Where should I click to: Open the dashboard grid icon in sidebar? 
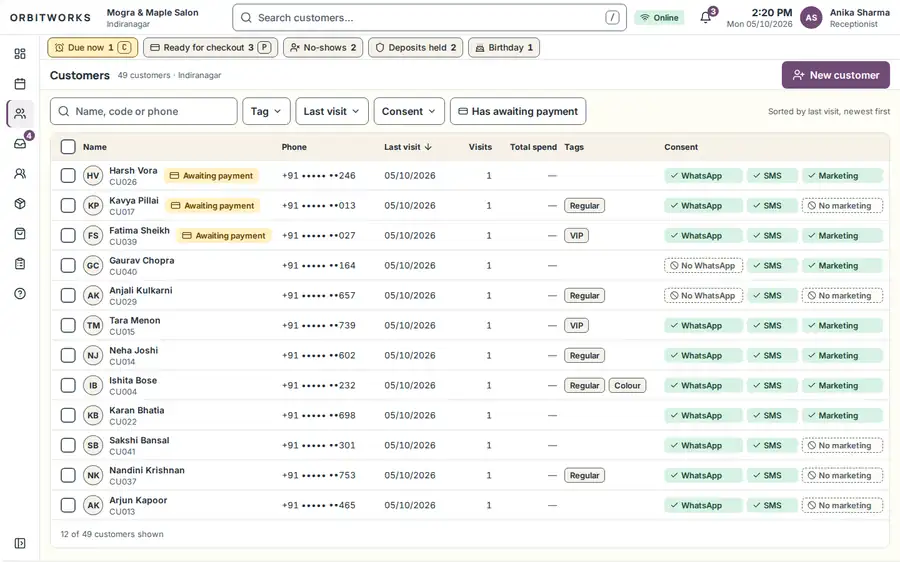[x=20, y=53]
